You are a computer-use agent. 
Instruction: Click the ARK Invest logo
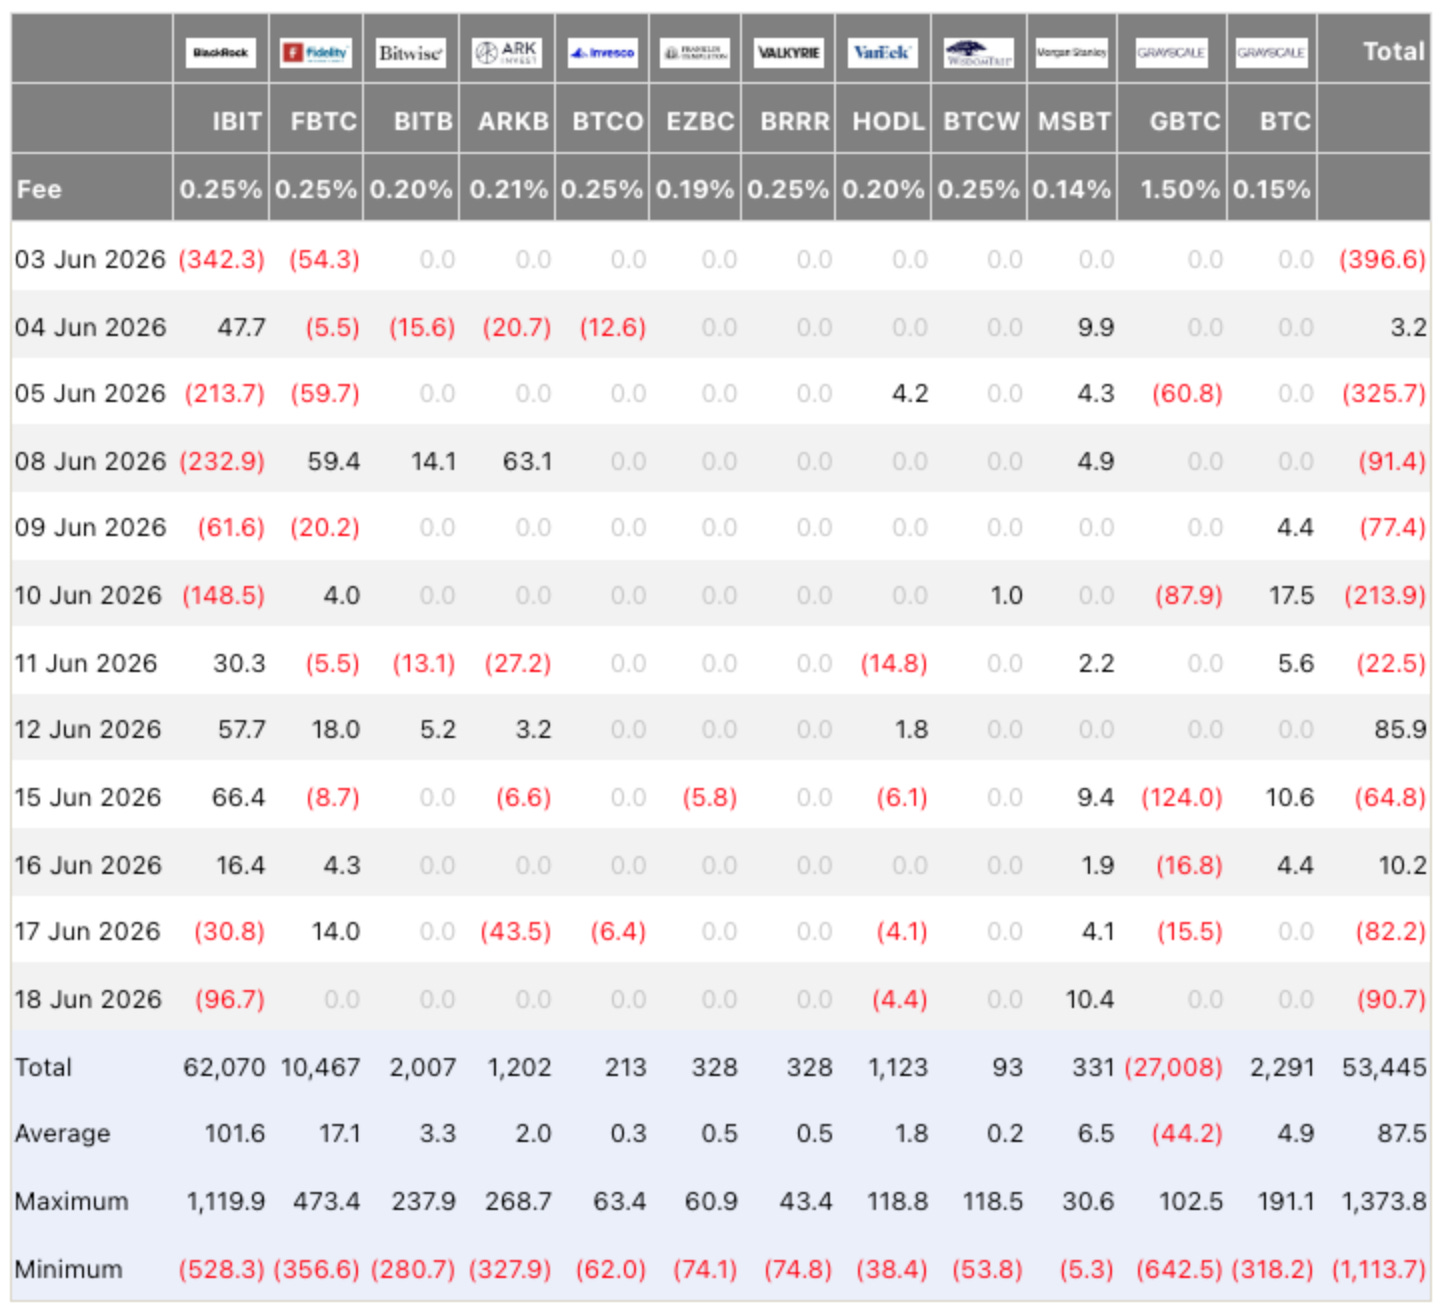coord(507,52)
